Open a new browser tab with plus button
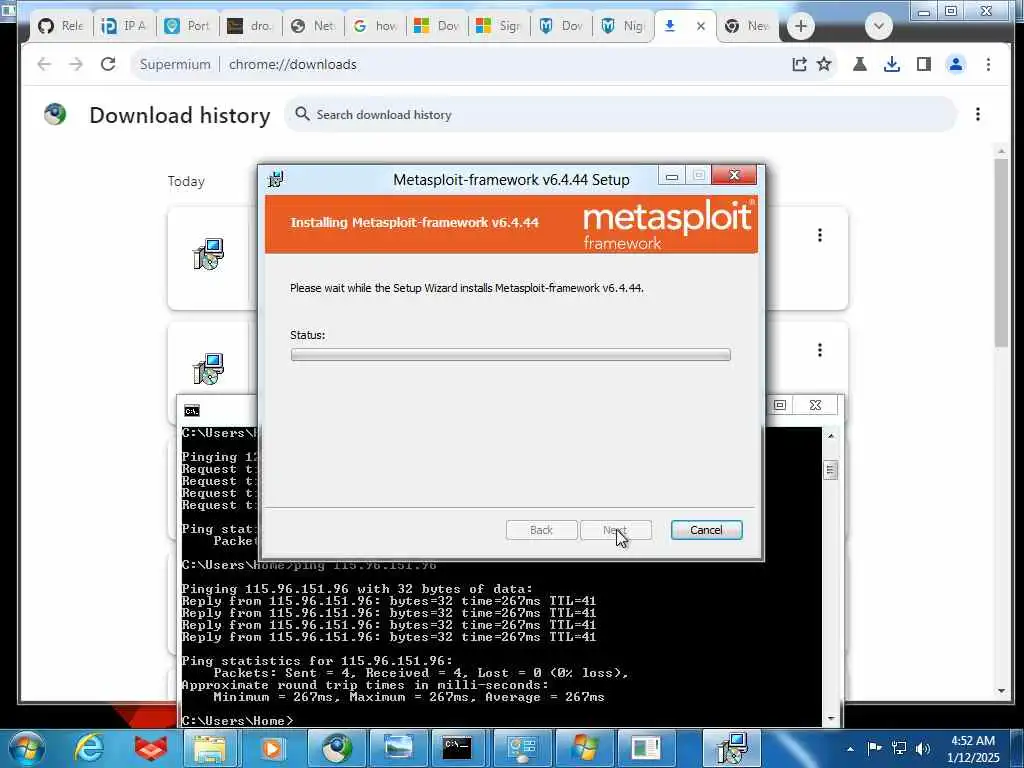Image resolution: width=1024 pixels, height=768 pixels. pyautogui.click(x=801, y=26)
